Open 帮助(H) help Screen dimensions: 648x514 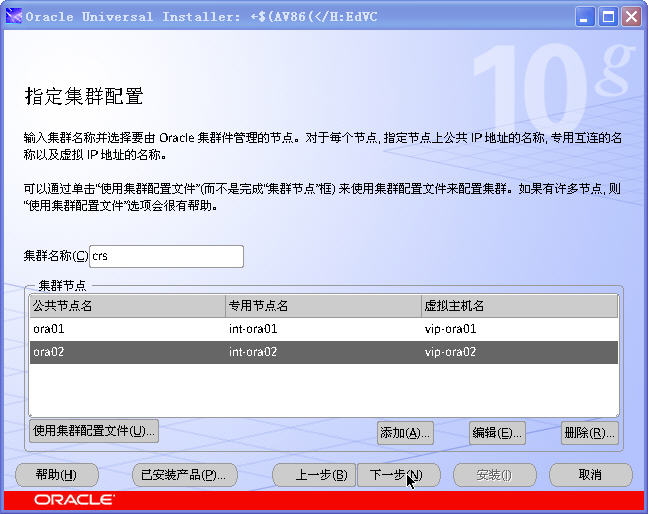[x=57, y=475]
